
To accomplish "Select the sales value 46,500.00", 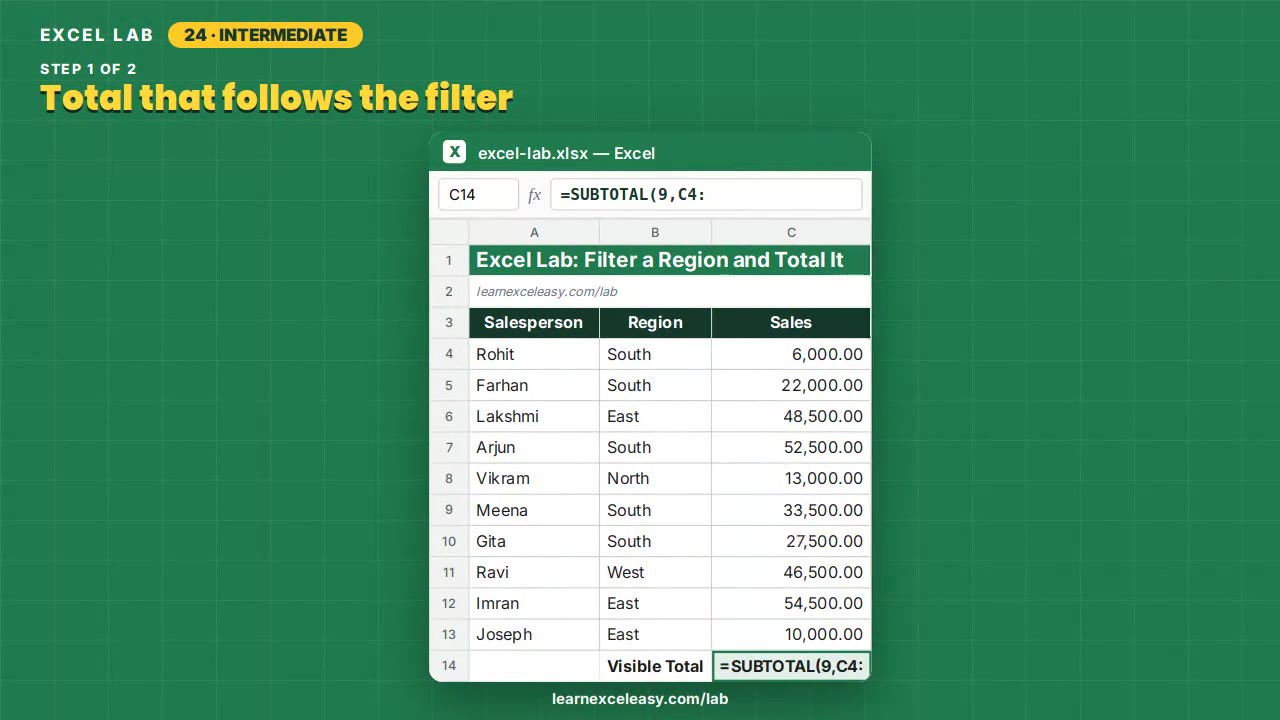I will 791,572.
